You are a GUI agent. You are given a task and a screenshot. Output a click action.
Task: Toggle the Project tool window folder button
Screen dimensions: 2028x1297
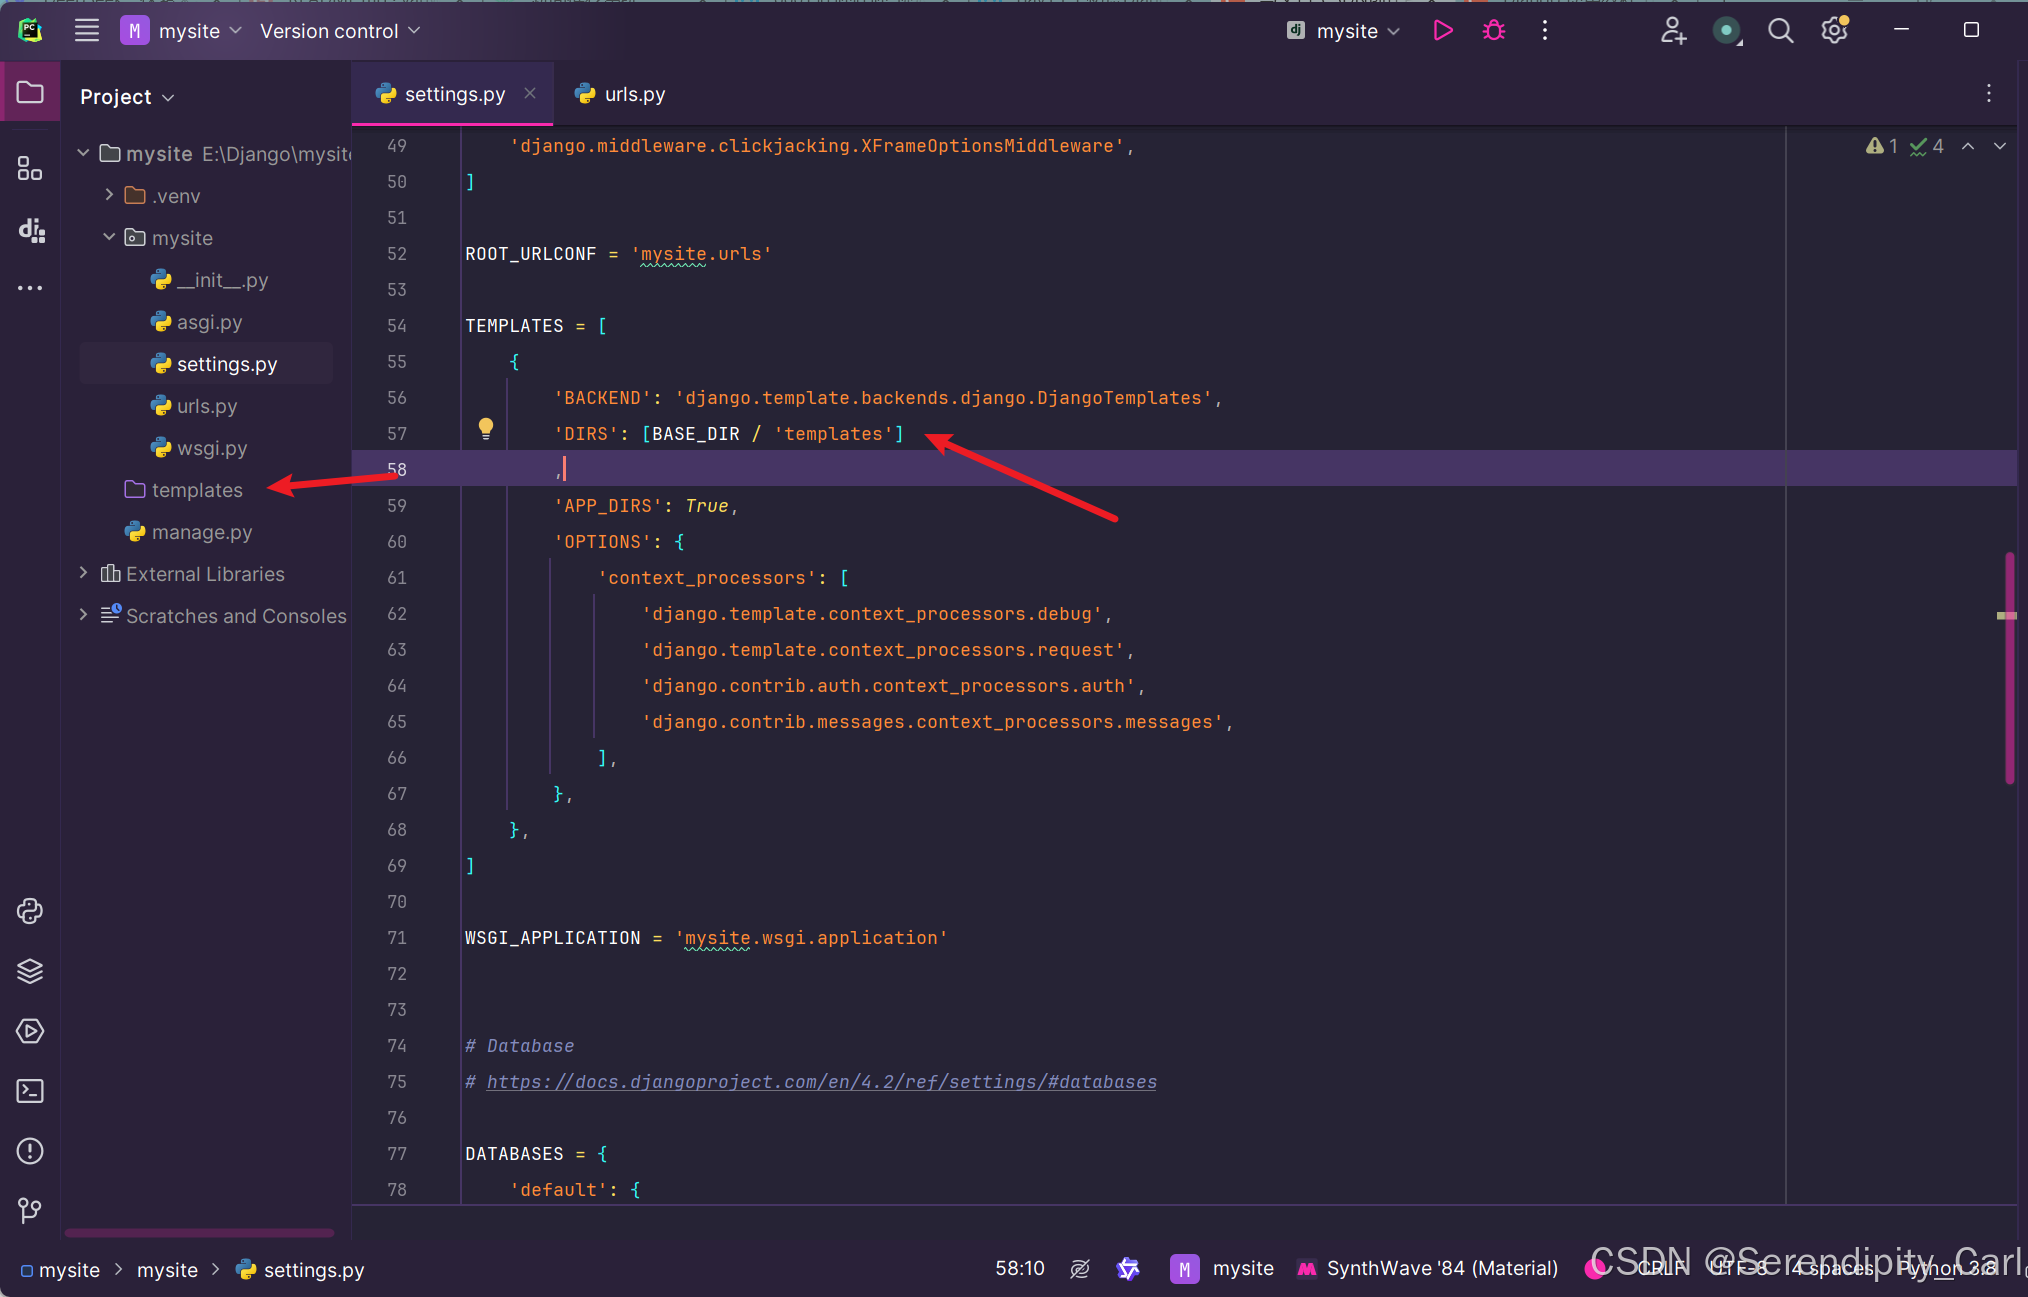30,93
